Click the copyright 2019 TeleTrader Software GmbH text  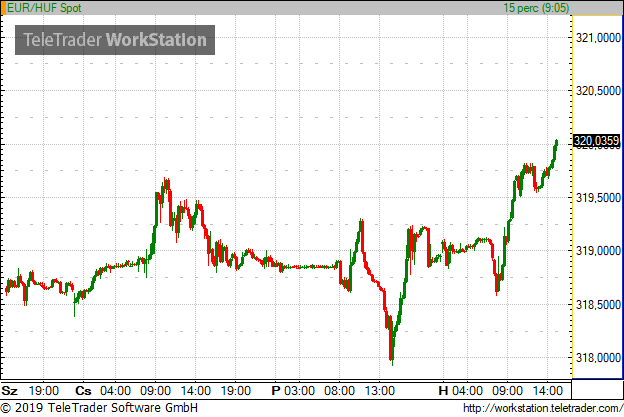pos(99,408)
